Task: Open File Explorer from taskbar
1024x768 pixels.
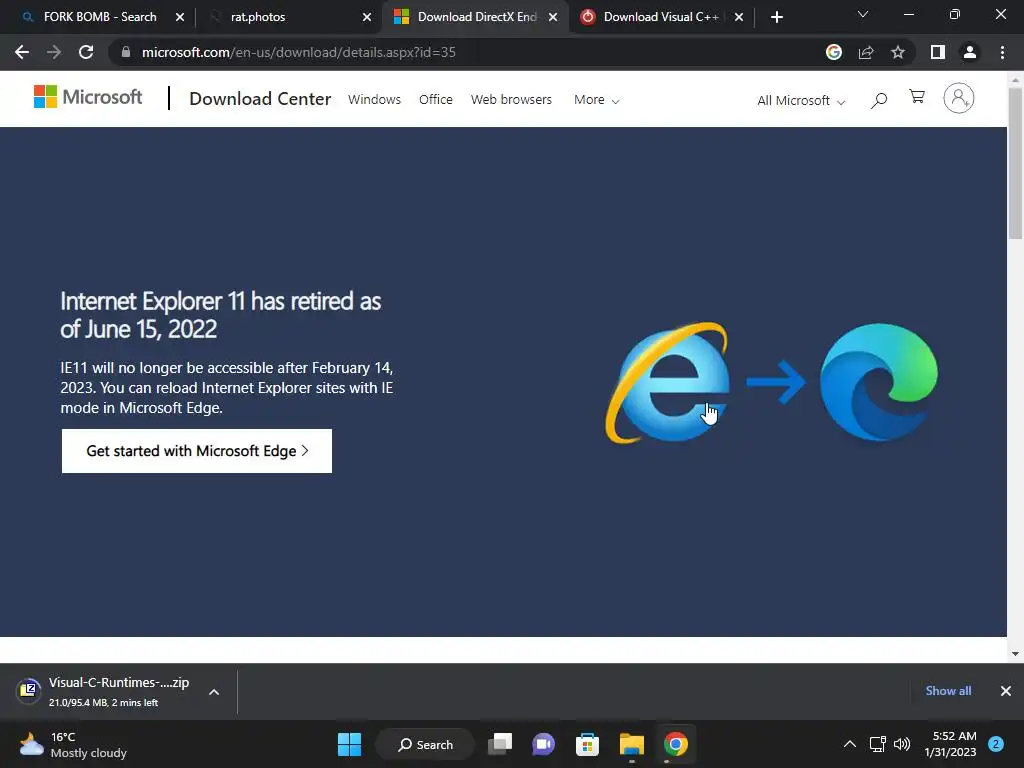Action: click(x=632, y=744)
